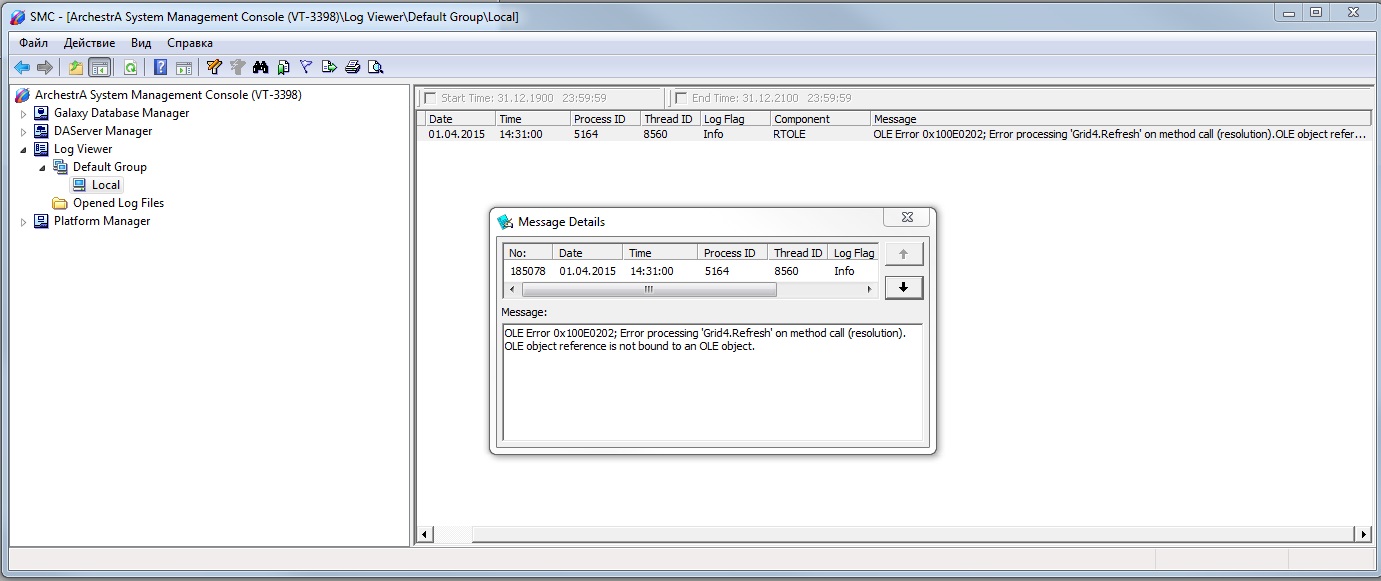Image resolution: width=1381 pixels, height=581 pixels.
Task: Select the RTOLE log entry row
Action: pyautogui.click(x=893, y=134)
